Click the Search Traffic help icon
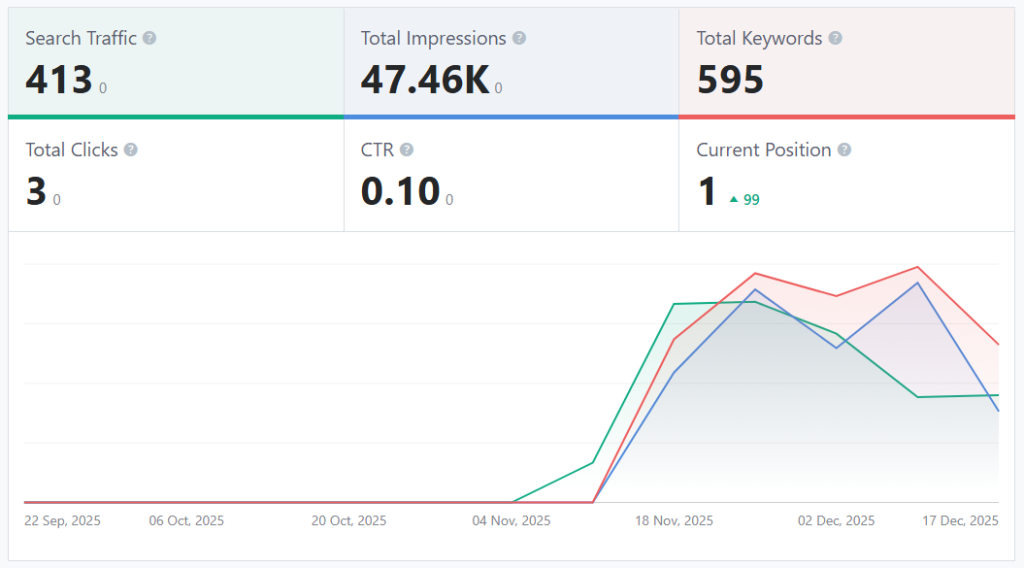This screenshot has height=568, width=1024. [x=150, y=39]
